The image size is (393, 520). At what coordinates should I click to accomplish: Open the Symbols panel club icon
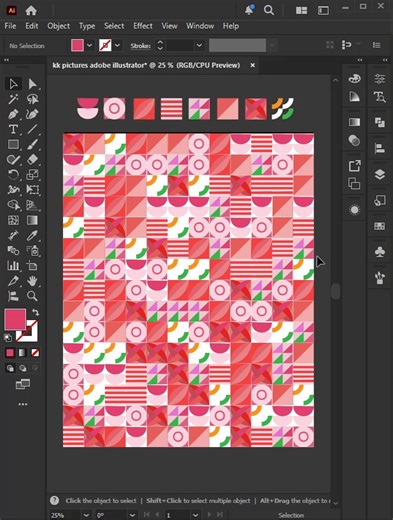(380, 252)
